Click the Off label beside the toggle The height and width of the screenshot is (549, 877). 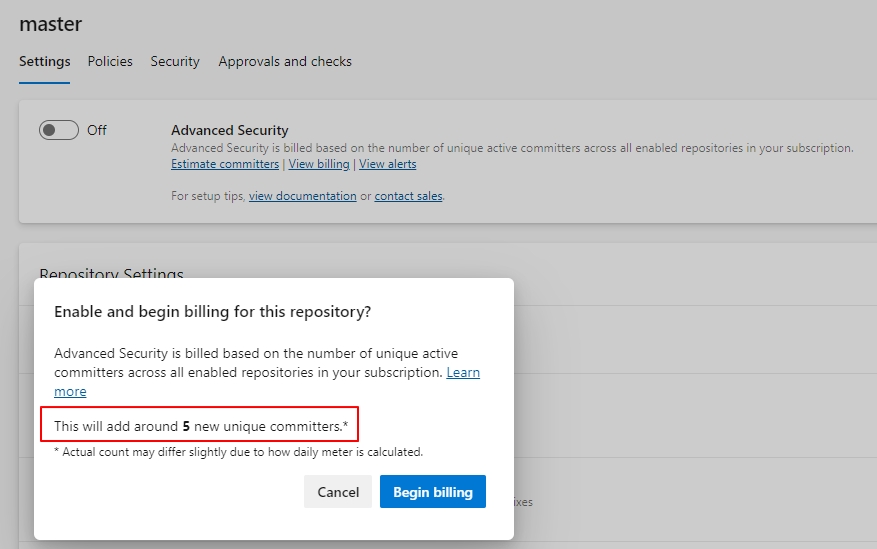[97, 130]
